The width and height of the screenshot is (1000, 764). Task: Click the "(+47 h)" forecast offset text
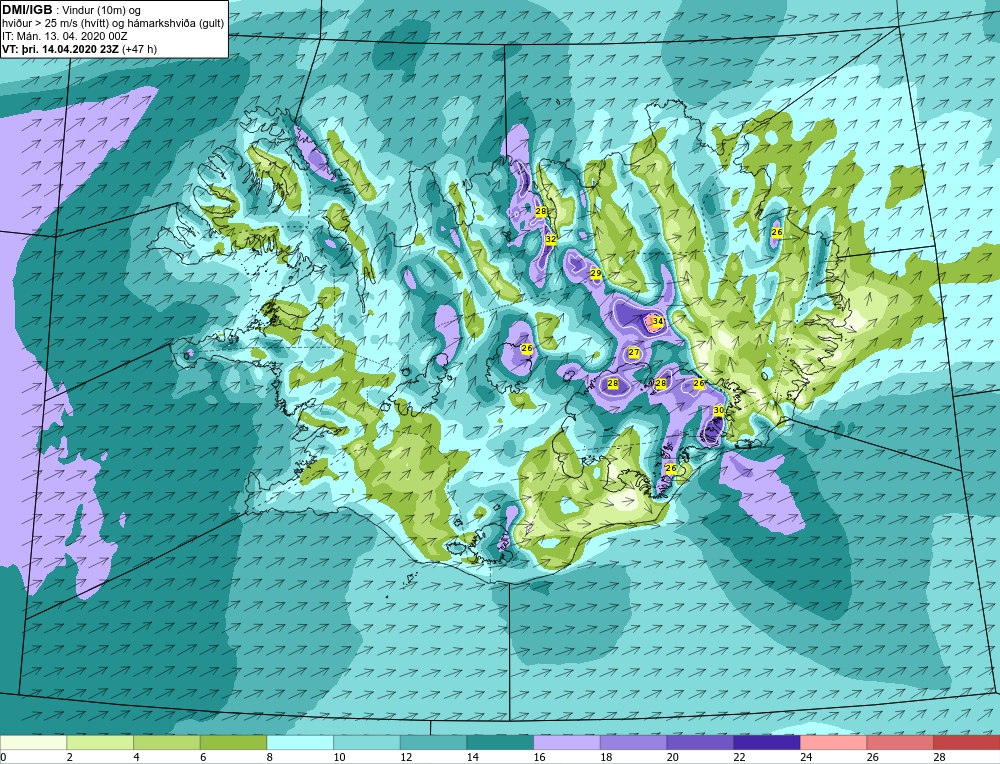tap(139, 49)
